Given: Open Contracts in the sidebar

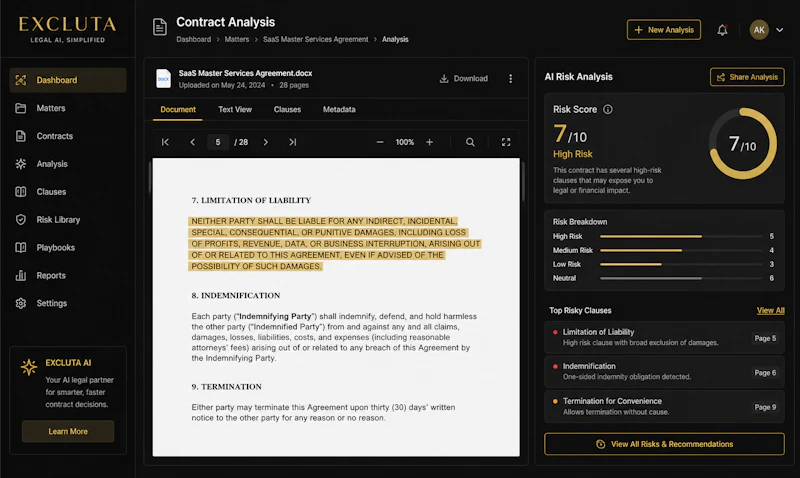Looking at the screenshot, I should [x=68, y=136].
